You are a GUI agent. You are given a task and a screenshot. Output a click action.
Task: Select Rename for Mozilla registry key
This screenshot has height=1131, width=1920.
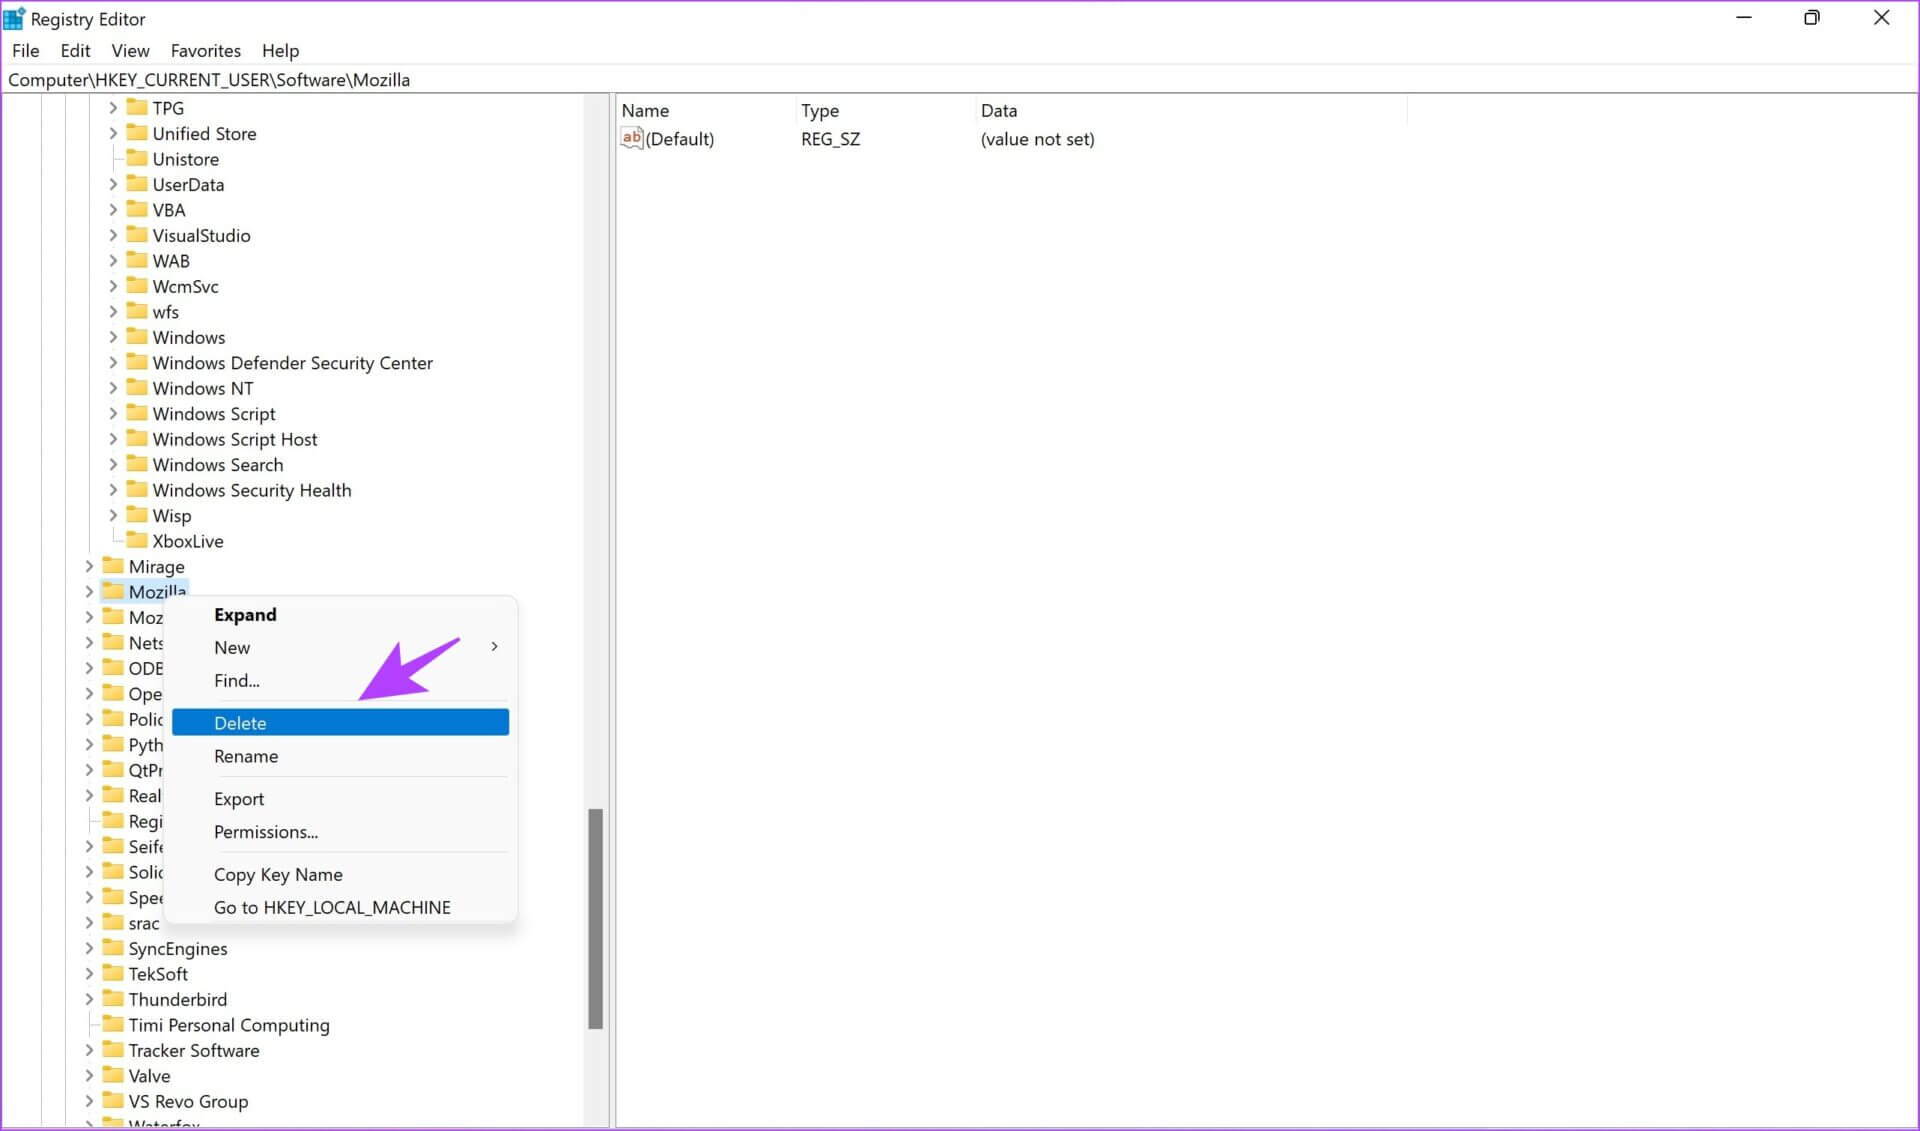tap(246, 755)
